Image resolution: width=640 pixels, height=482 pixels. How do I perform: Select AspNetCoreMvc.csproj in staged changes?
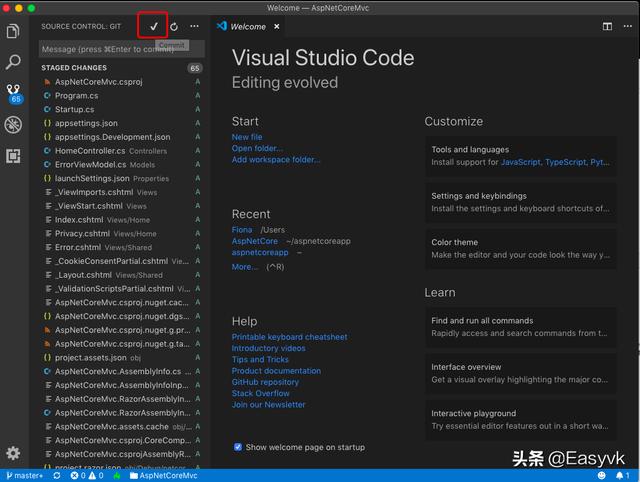[122, 82]
